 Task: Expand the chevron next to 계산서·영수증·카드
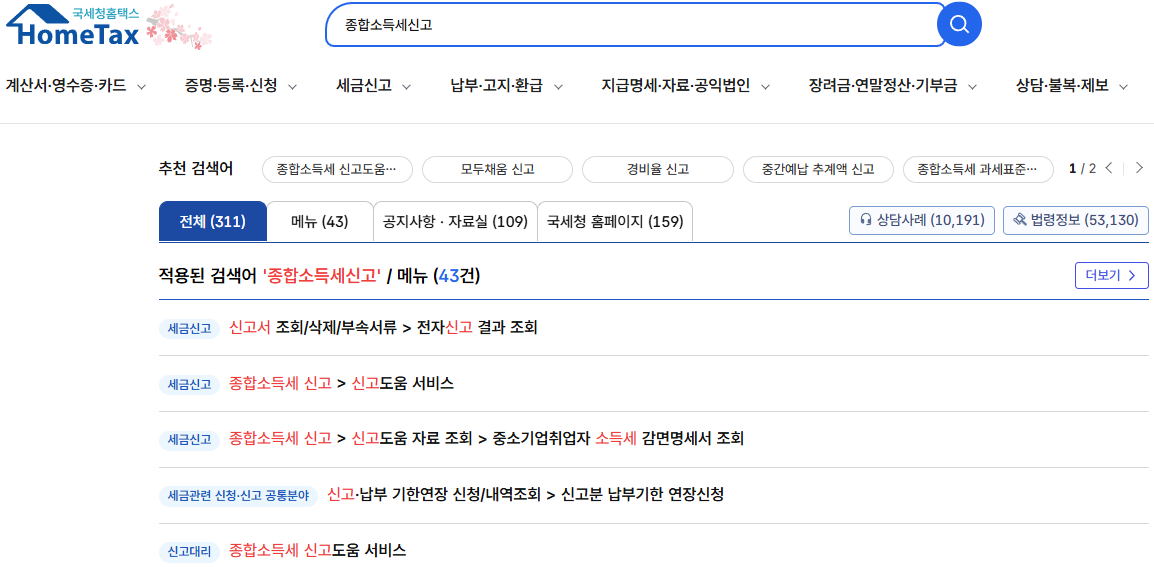[x=141, y=87]
